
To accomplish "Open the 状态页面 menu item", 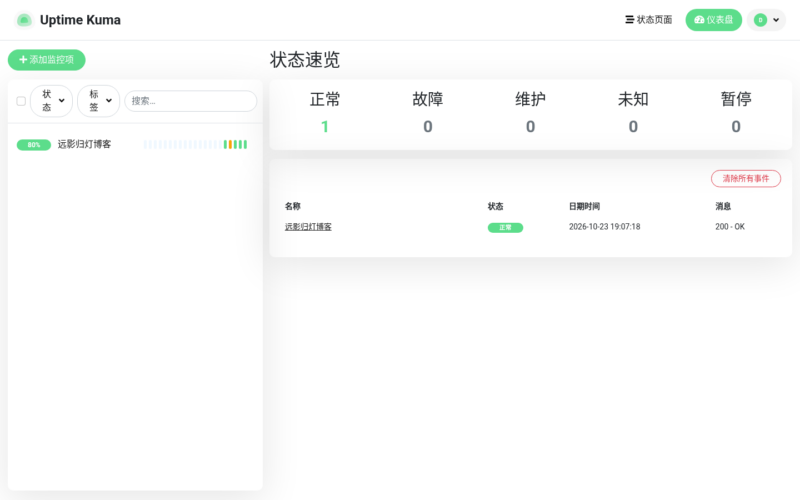I will pyautogui.click(x=648, y=20).
